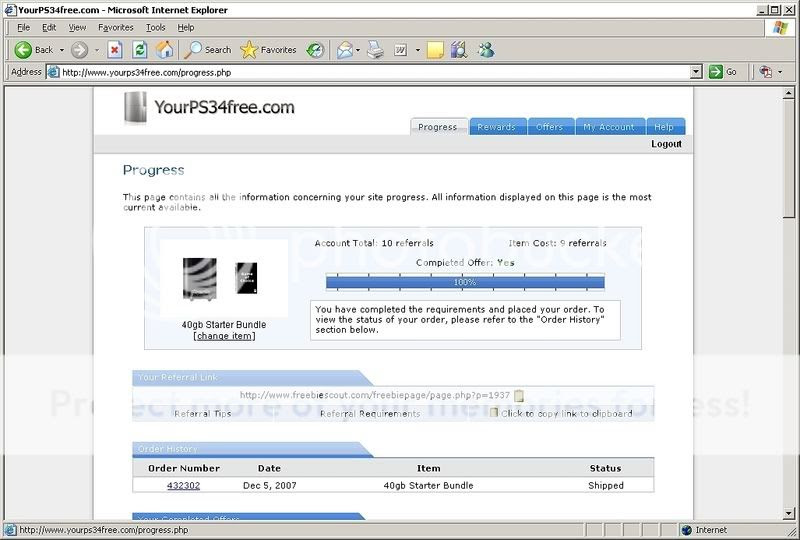Open the Tools menu
The height and width of the screenshot is (540, 800).
point(156,28)
